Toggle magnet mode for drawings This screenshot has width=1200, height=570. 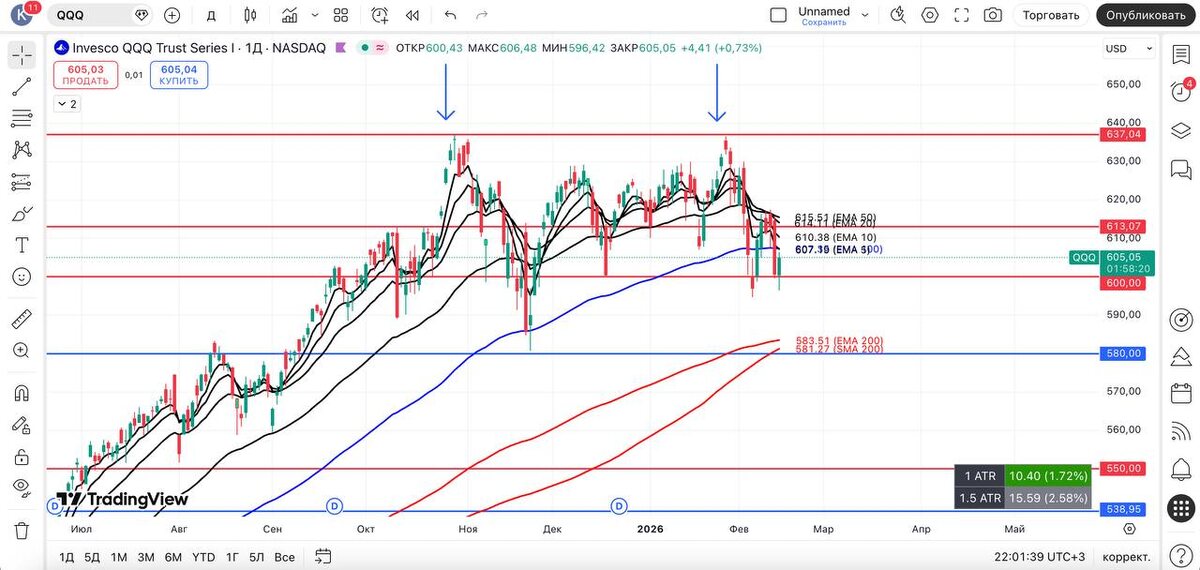pos(21,393)
